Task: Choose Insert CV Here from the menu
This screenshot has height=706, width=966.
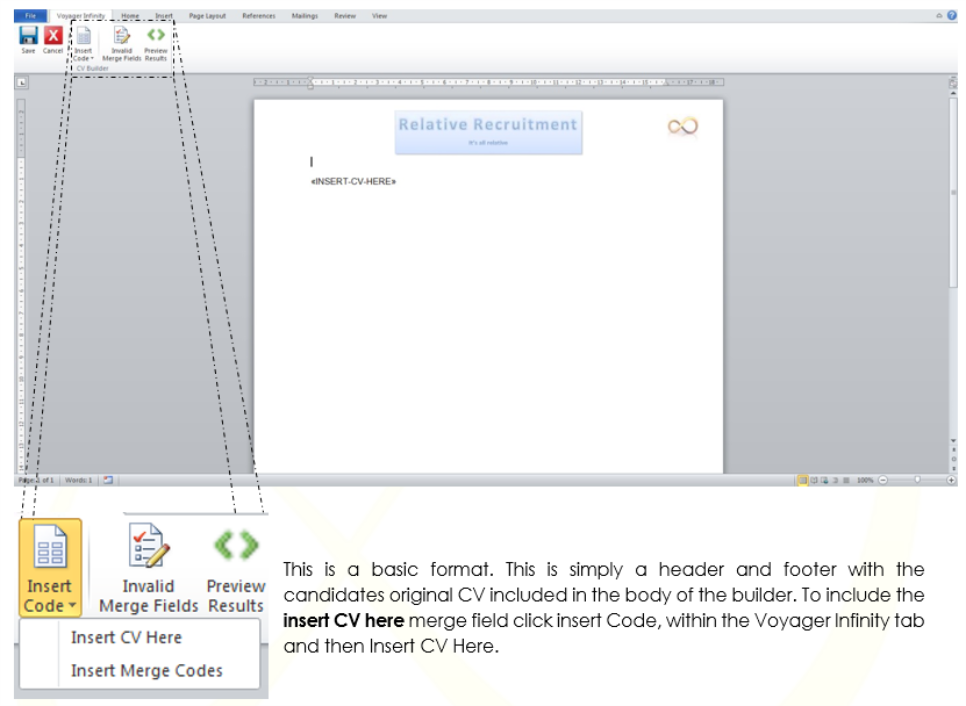Action: click(x=126, y=637)
